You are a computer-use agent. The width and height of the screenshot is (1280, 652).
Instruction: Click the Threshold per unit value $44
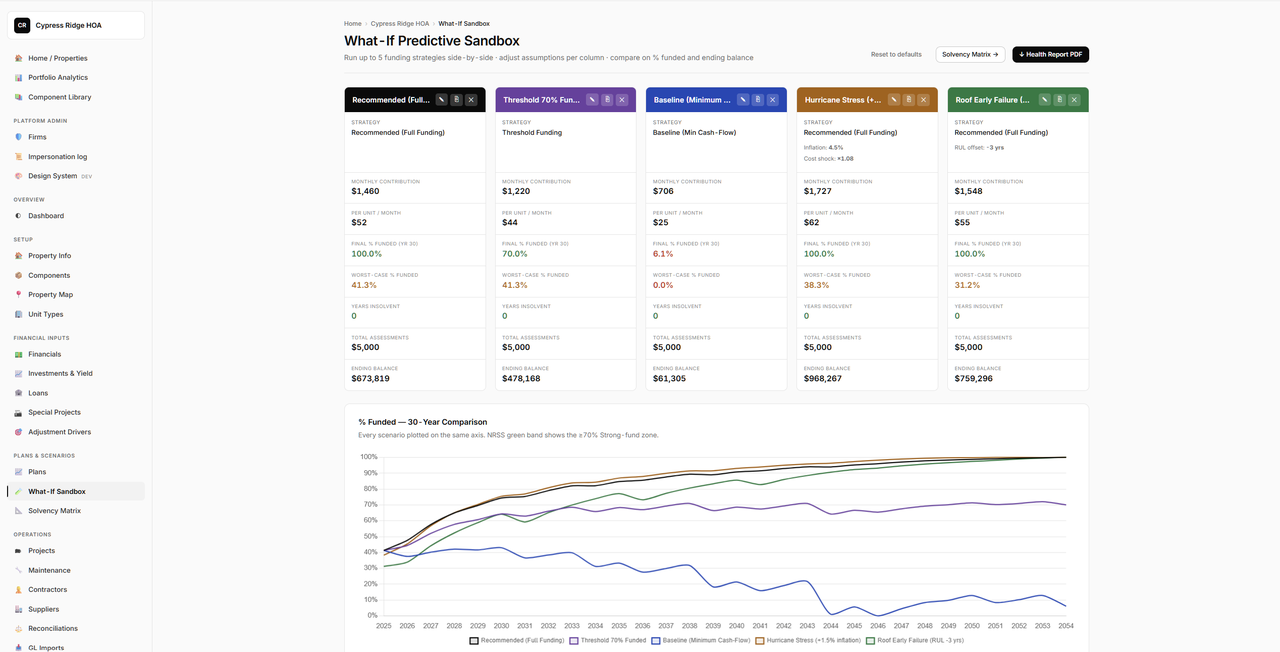[x=510, y=222]
